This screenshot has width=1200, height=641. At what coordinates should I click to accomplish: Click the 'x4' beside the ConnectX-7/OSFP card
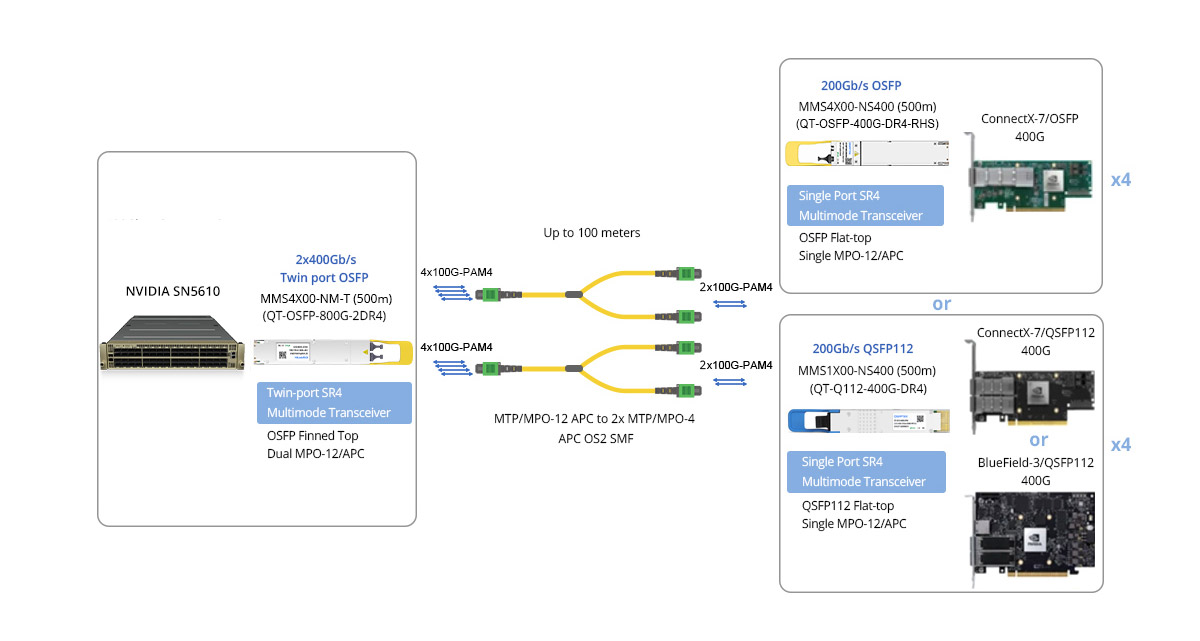pos(1121,181)
